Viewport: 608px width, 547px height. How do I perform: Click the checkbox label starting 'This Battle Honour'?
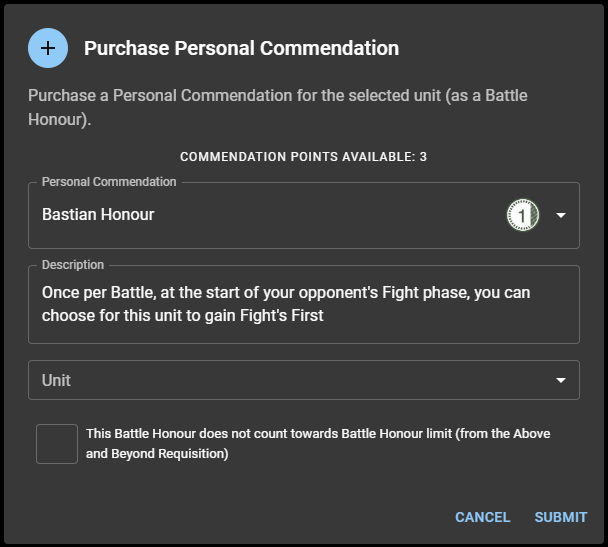[x=318, y=434]
